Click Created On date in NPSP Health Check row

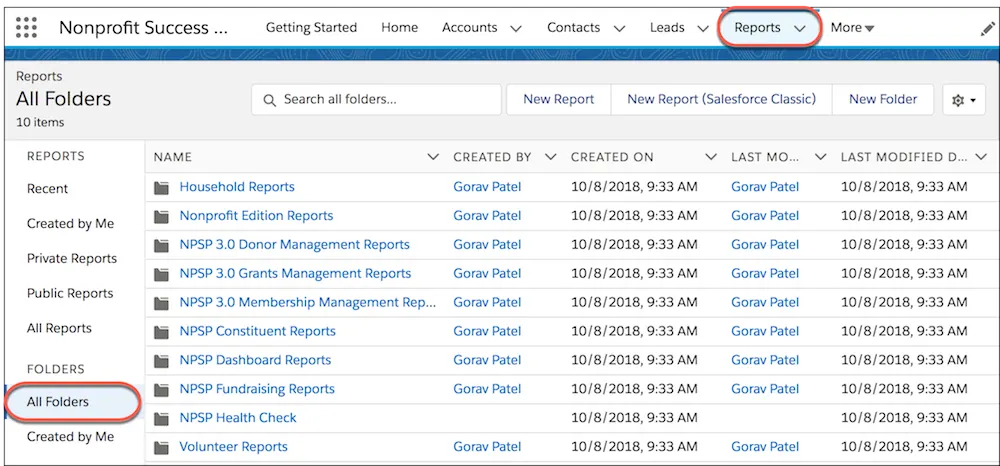point(634,418)
